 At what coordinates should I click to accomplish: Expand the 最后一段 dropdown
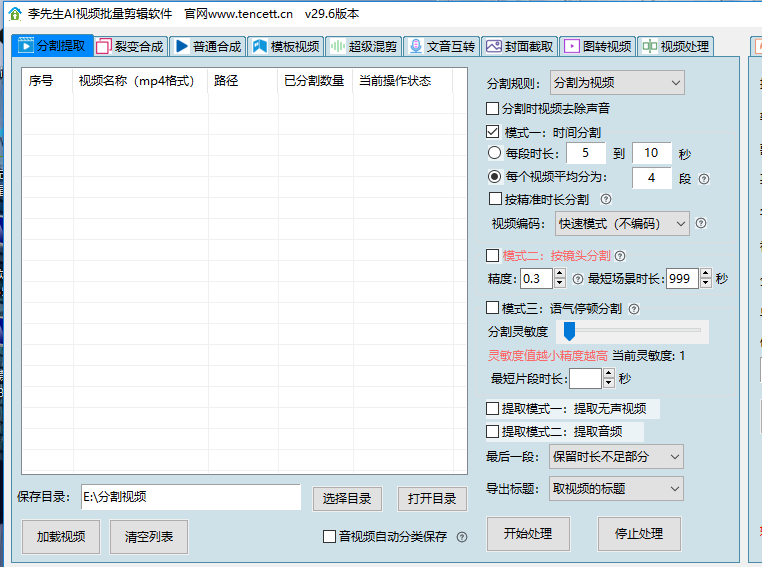[x=616, y=457]
